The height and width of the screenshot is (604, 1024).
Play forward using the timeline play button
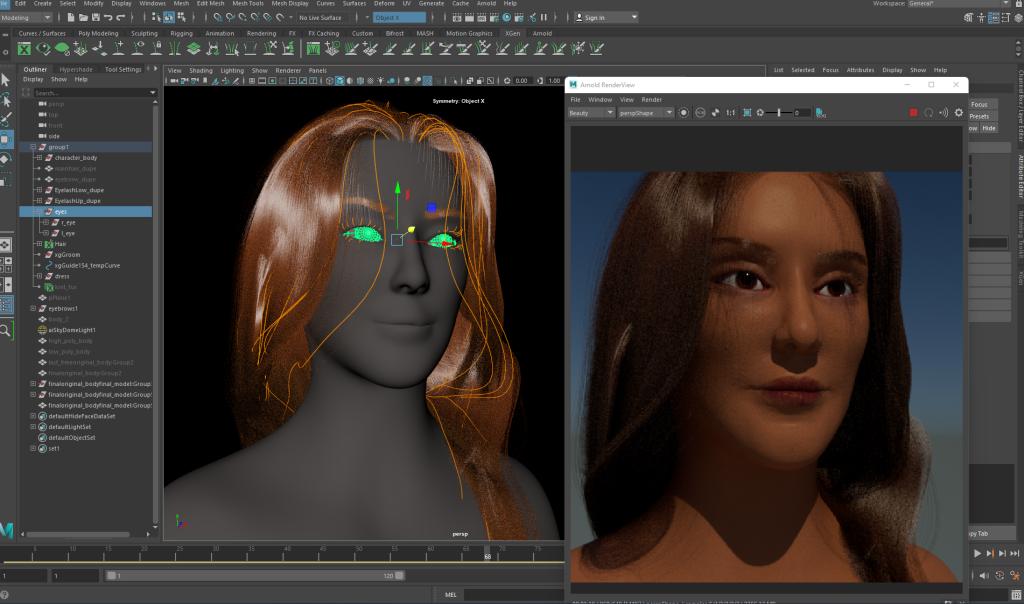click(977, 553)
